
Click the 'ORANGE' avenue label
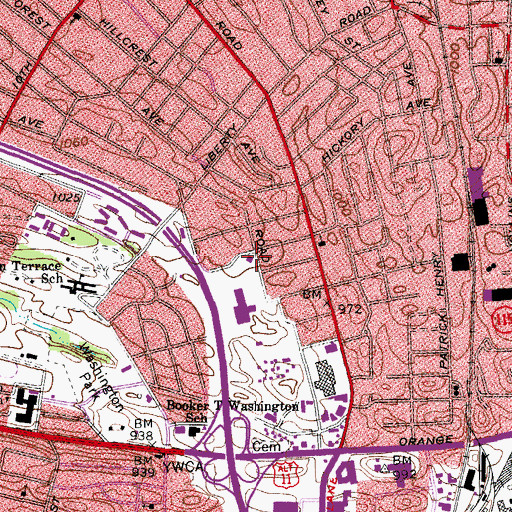tap(426, 441)
